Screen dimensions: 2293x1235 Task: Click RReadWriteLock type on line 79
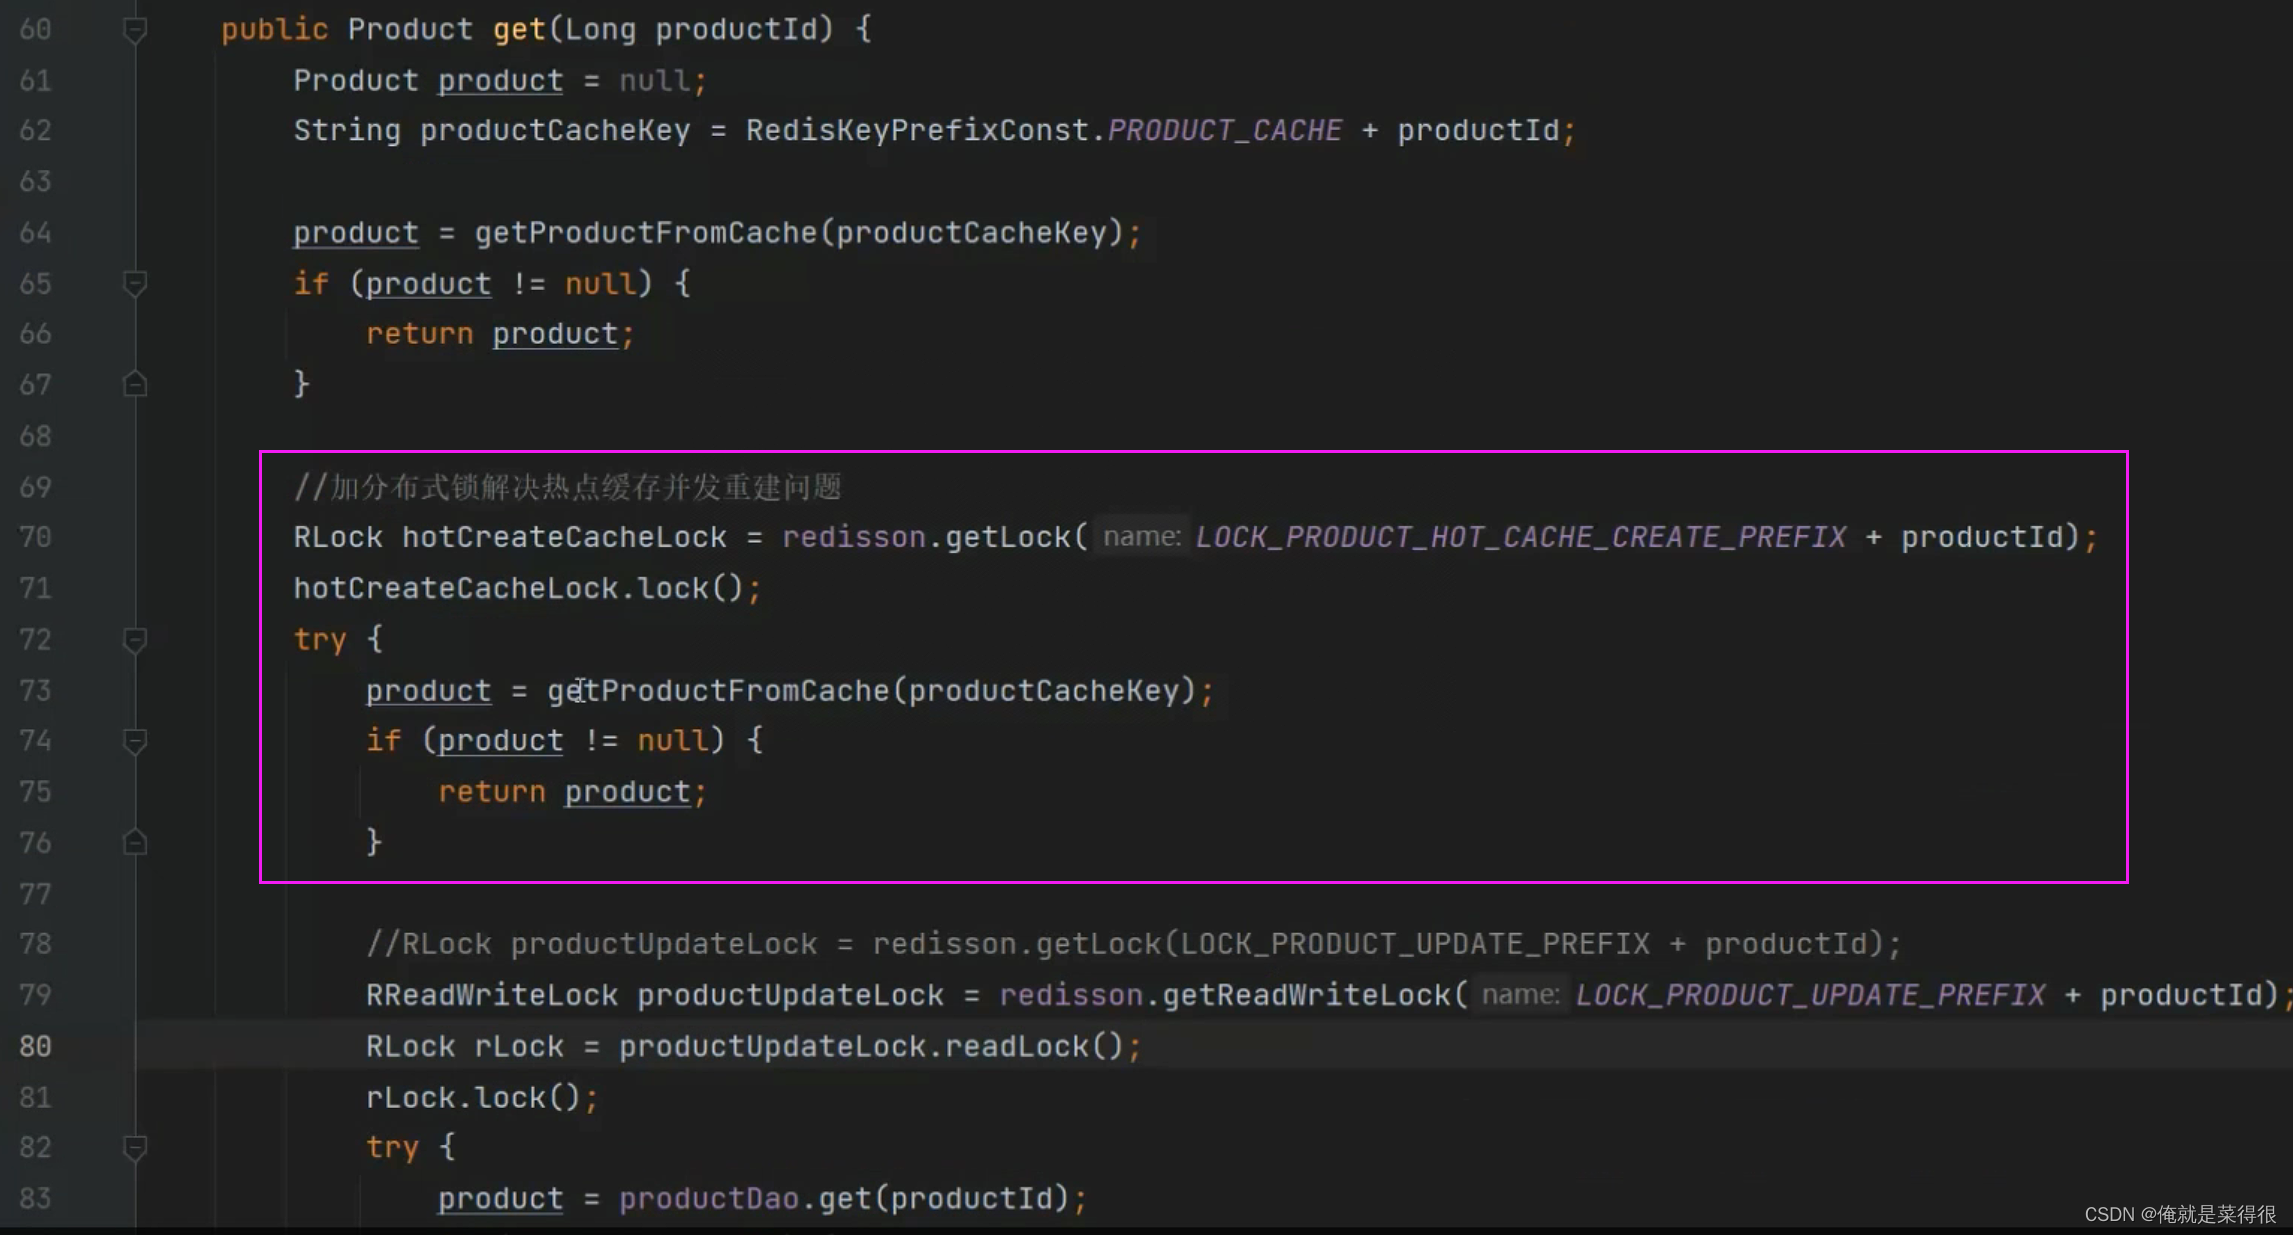tap(491, 995)
